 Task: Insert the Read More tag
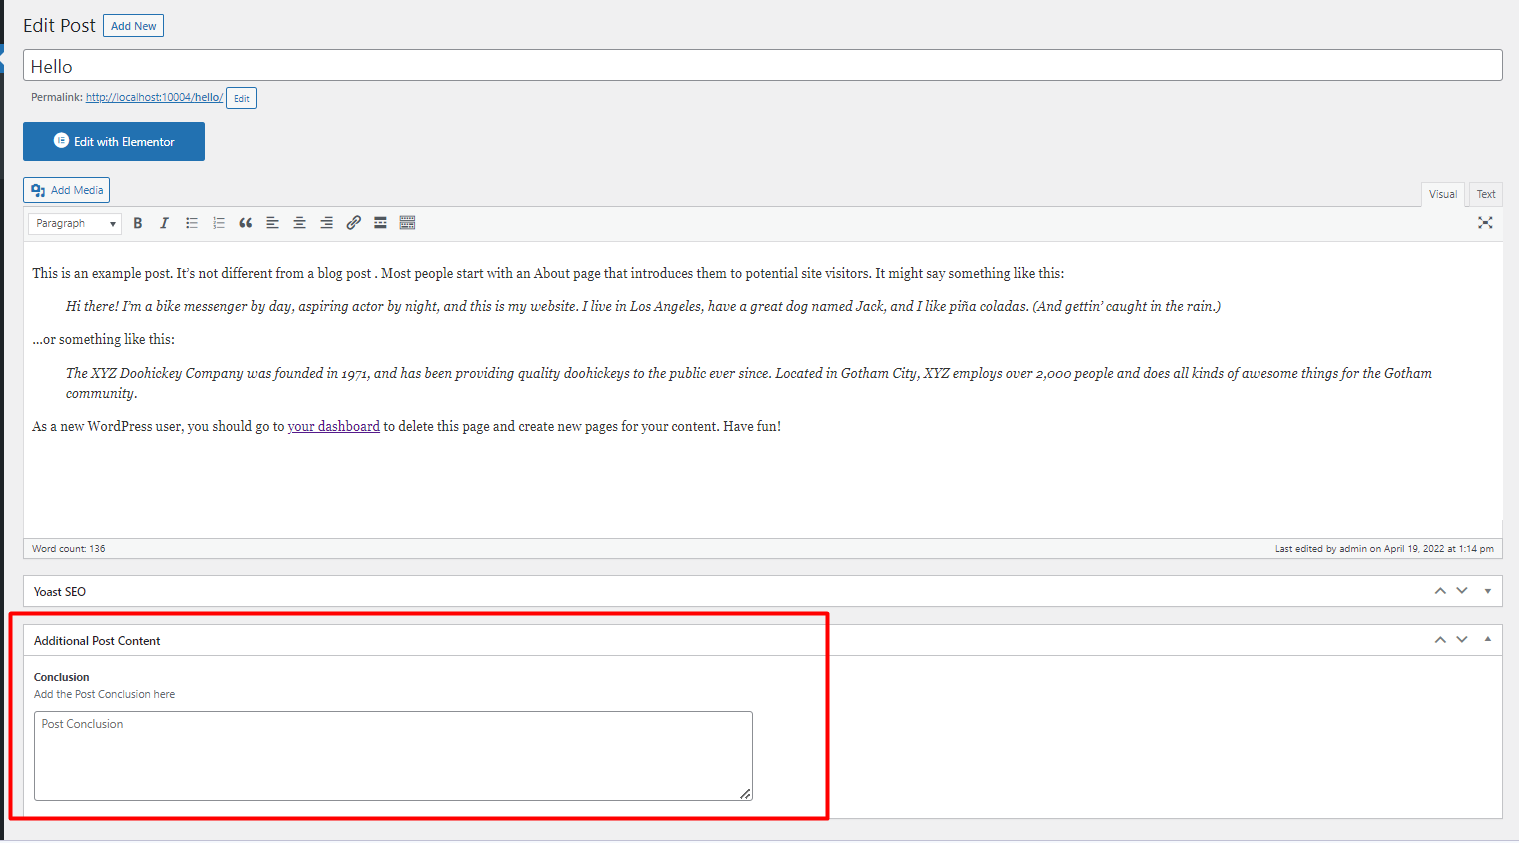(380, 222)
